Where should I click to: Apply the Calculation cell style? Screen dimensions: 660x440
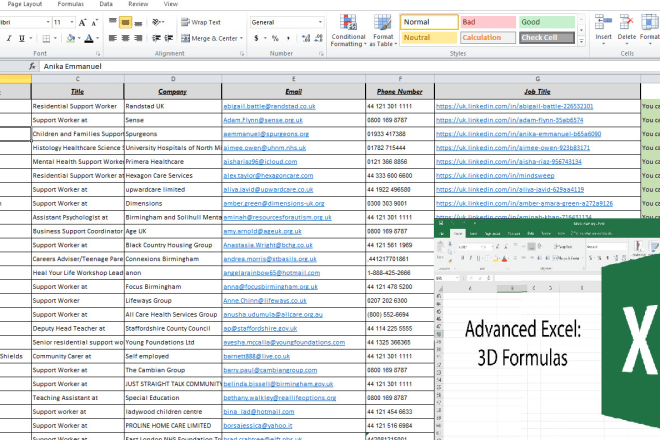[x=488, y=37]
